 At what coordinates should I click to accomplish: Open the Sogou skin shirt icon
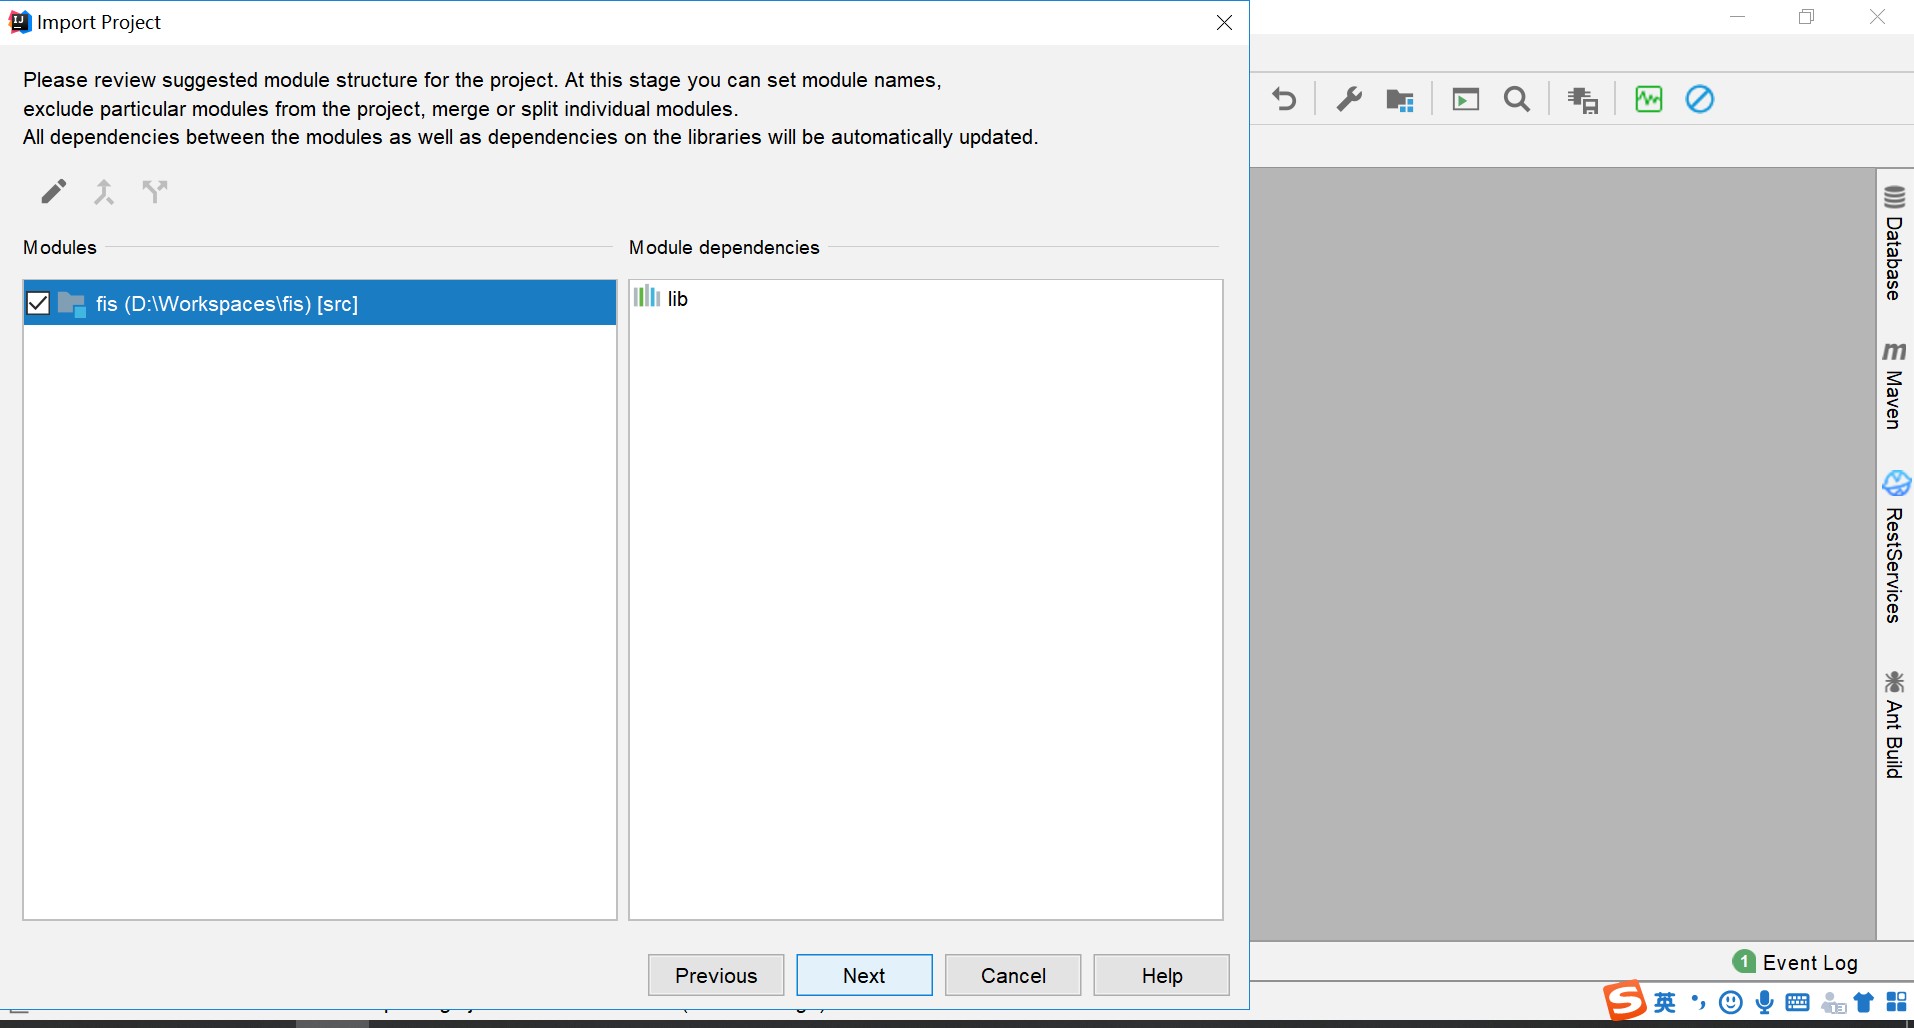click(1864, 1002)
